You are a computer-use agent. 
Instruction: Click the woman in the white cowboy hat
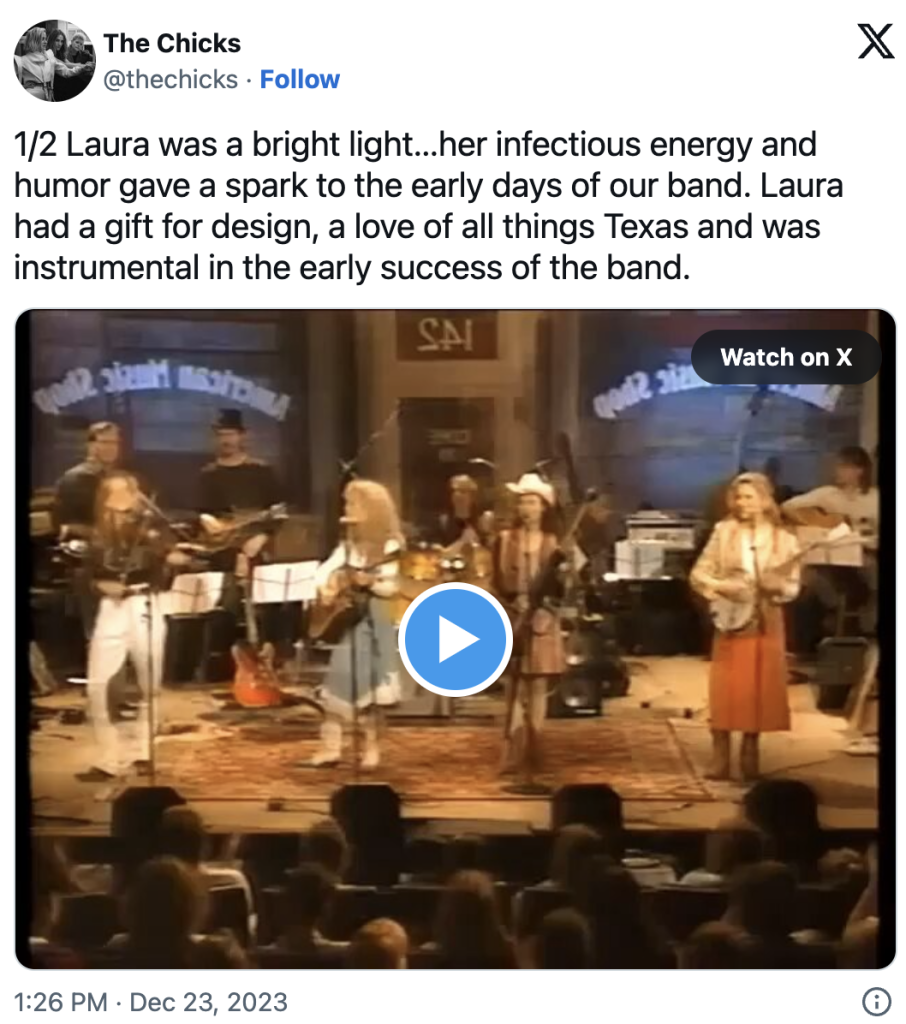pyautogui.click(x=532, y=580)
